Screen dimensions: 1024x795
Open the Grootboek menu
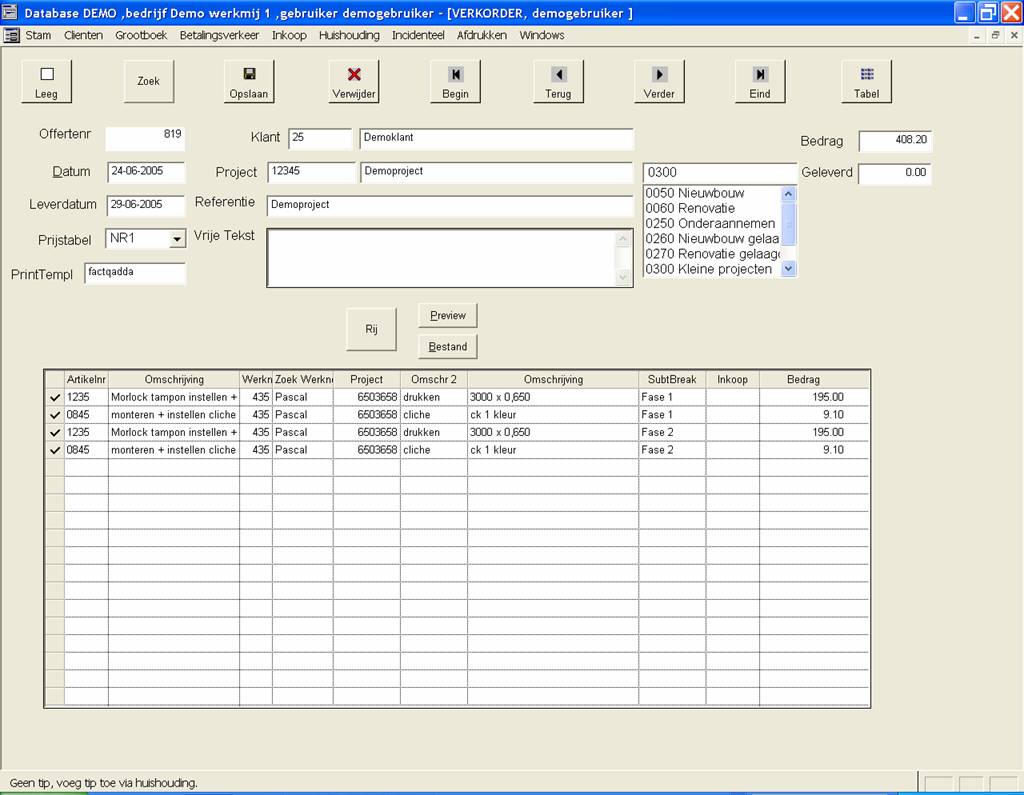point(141,35)
